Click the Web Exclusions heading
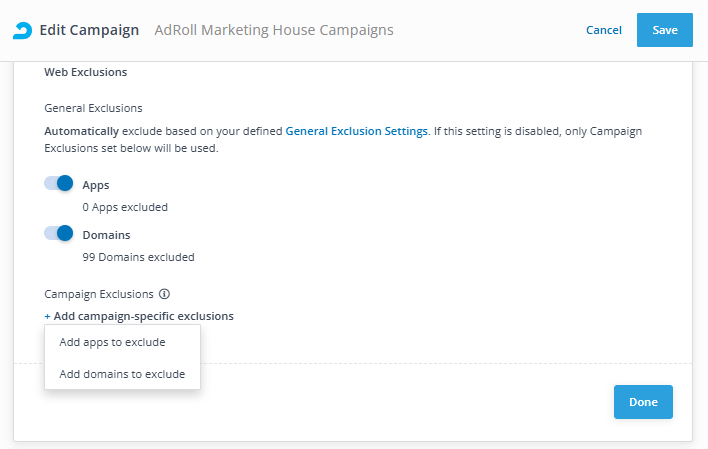The width and height of the screenshot is (708, 449). pos(85,72)
